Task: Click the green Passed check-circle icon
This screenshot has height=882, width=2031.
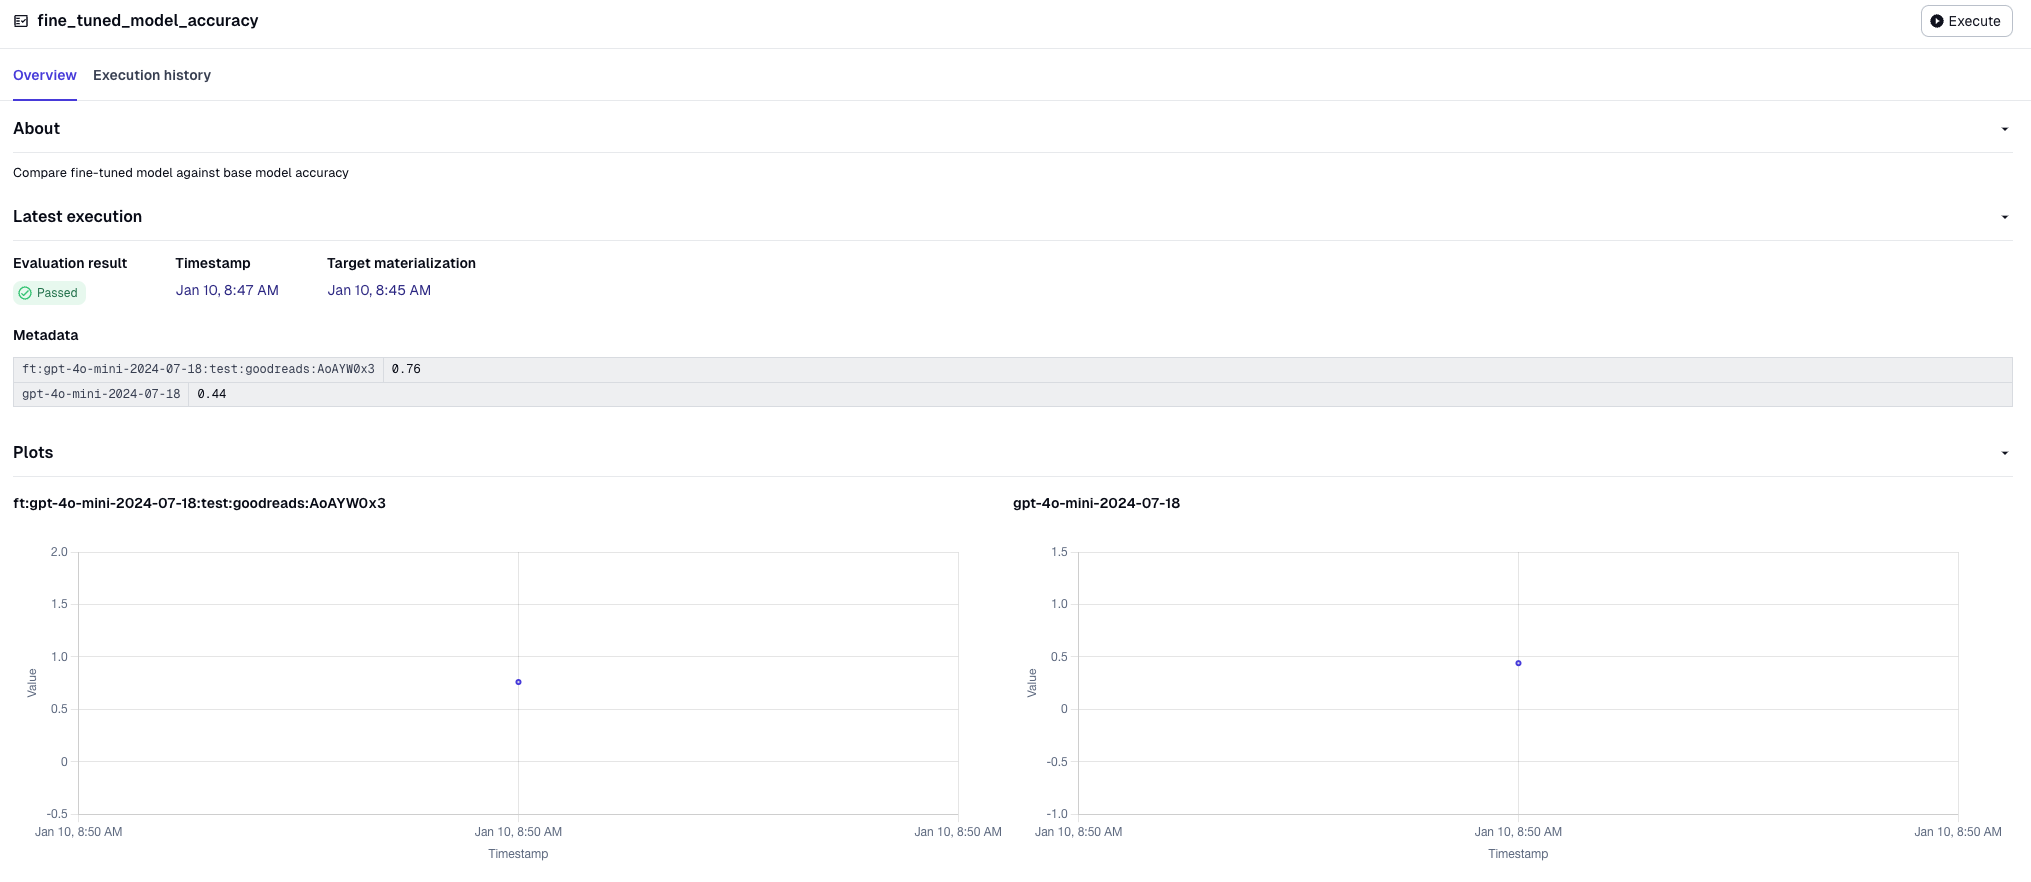Action: click(x=25, y=293)
